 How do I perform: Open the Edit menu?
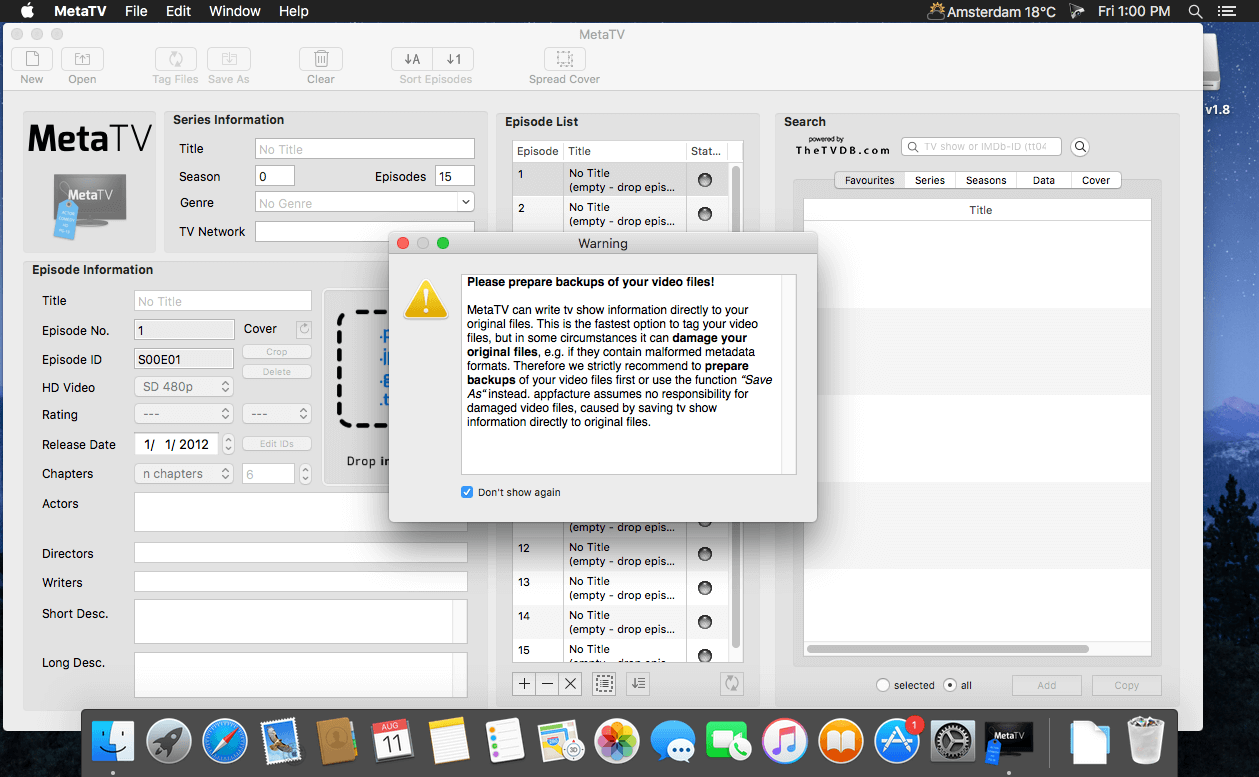(x=178, y=11)
